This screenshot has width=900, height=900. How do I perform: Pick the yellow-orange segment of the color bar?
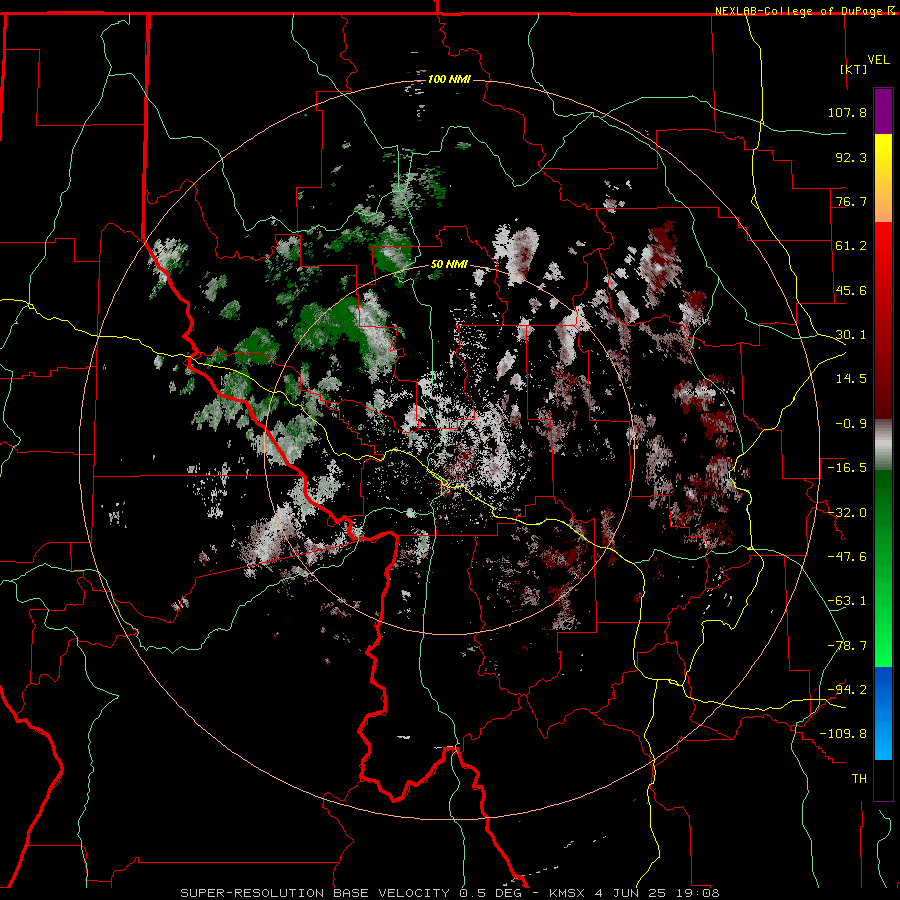883,178
